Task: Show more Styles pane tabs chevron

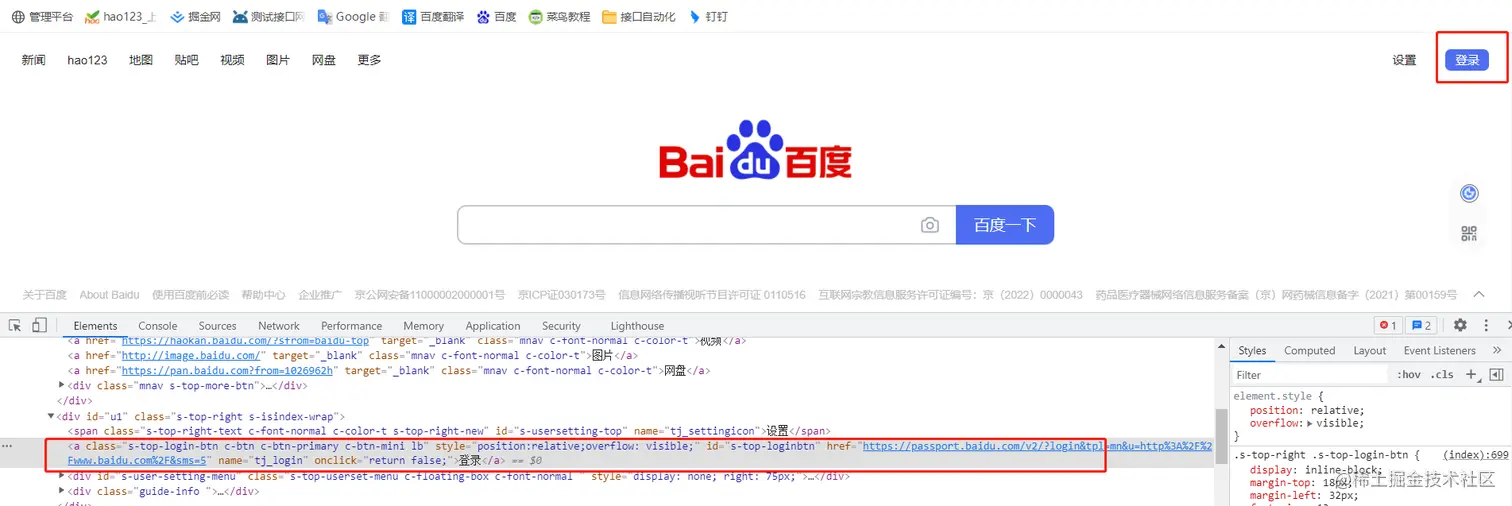Action: point(1497,351)
